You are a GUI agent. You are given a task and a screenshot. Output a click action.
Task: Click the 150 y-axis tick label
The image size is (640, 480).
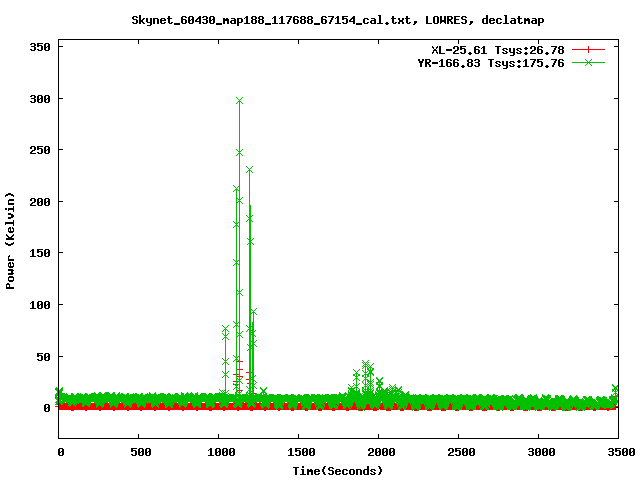click(40, 253)
